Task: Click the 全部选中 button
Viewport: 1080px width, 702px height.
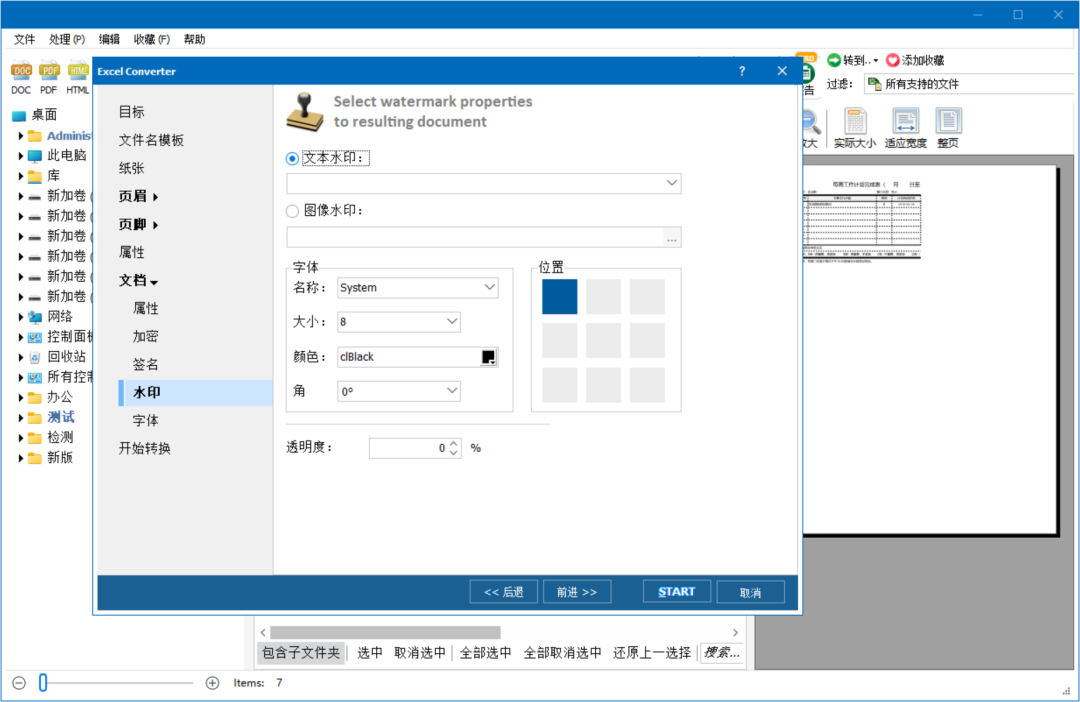Action: coord(486,652)
